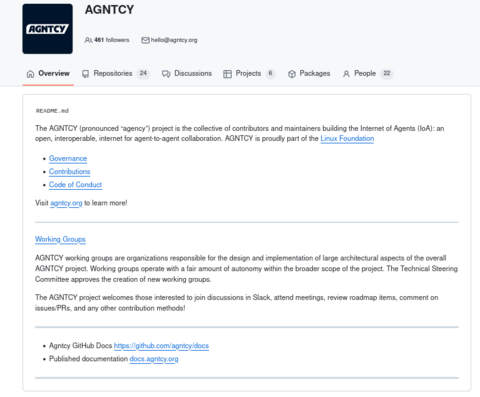
Task: Click the hello@agntcy.org email link
Action: [174, 40]
